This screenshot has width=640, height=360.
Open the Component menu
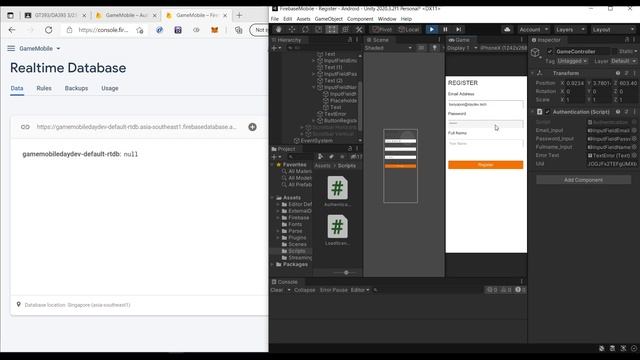[360, 19]
